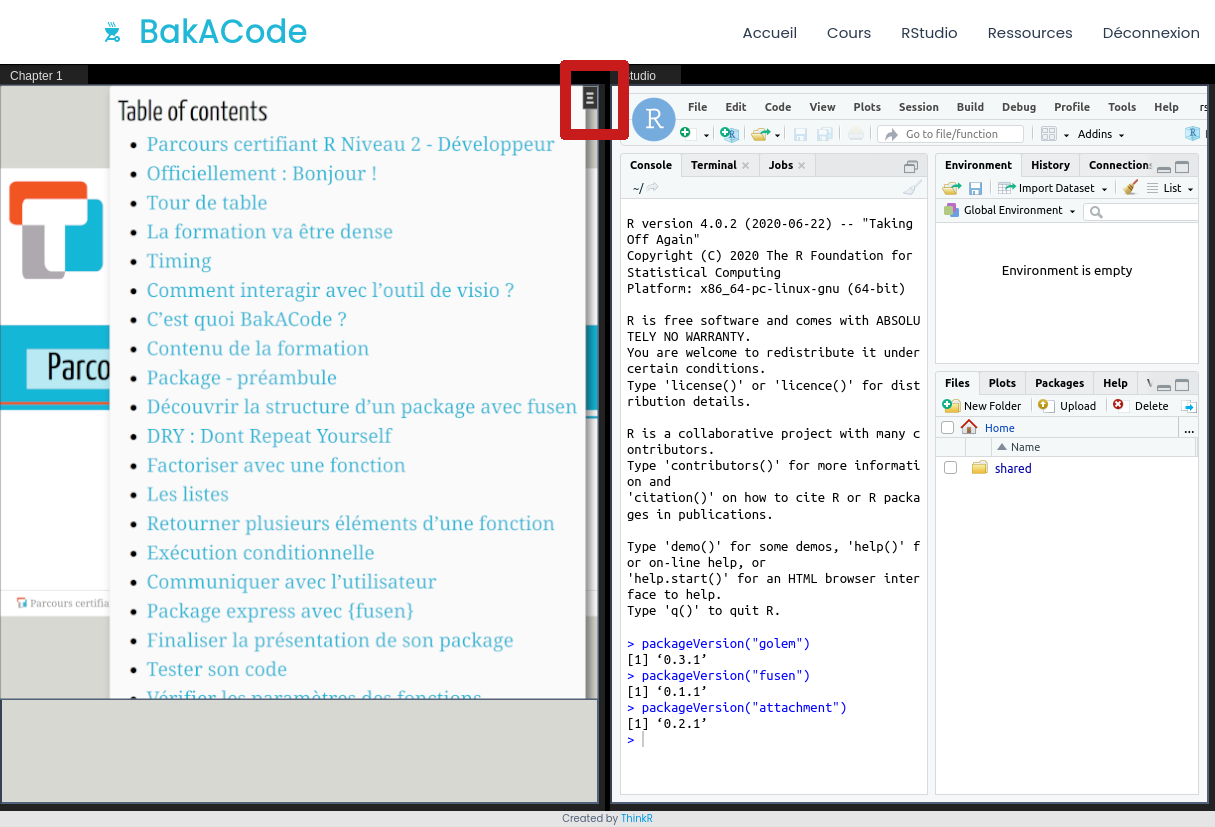Click the RStudio New File plus icon
The image size is (1215, 827).
(x=686, y=133)
